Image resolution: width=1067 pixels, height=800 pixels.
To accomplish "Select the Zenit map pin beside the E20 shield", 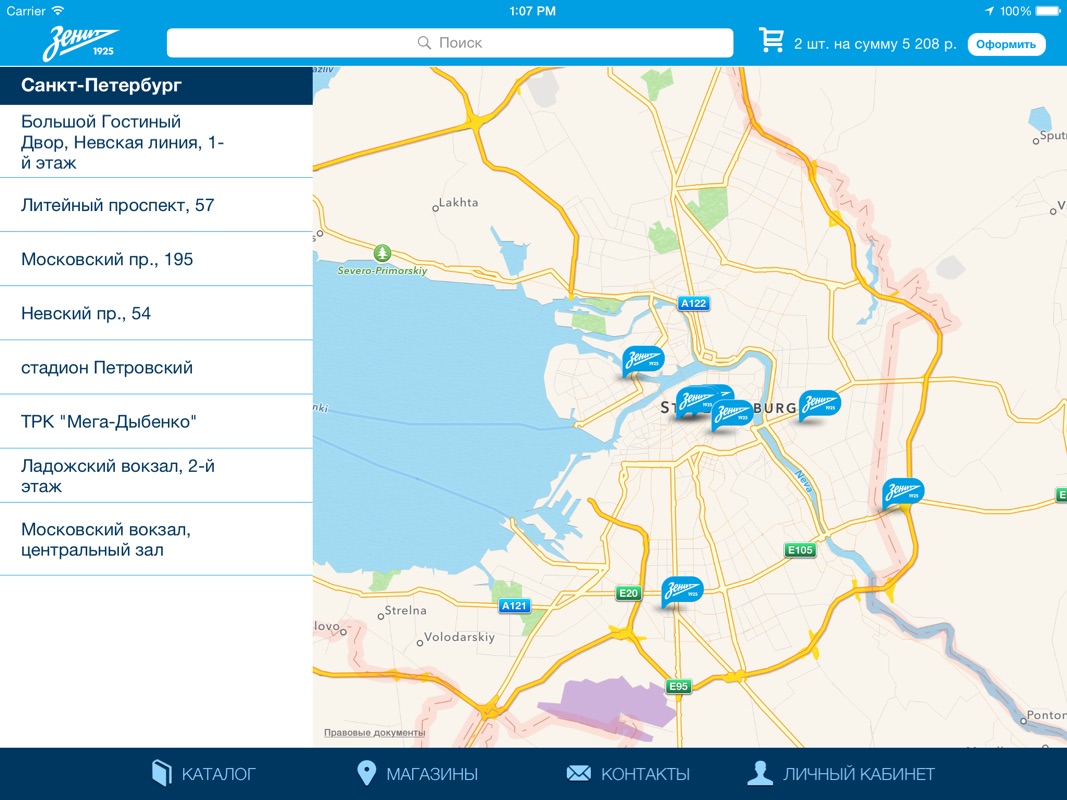I will [x=681, y=591].
